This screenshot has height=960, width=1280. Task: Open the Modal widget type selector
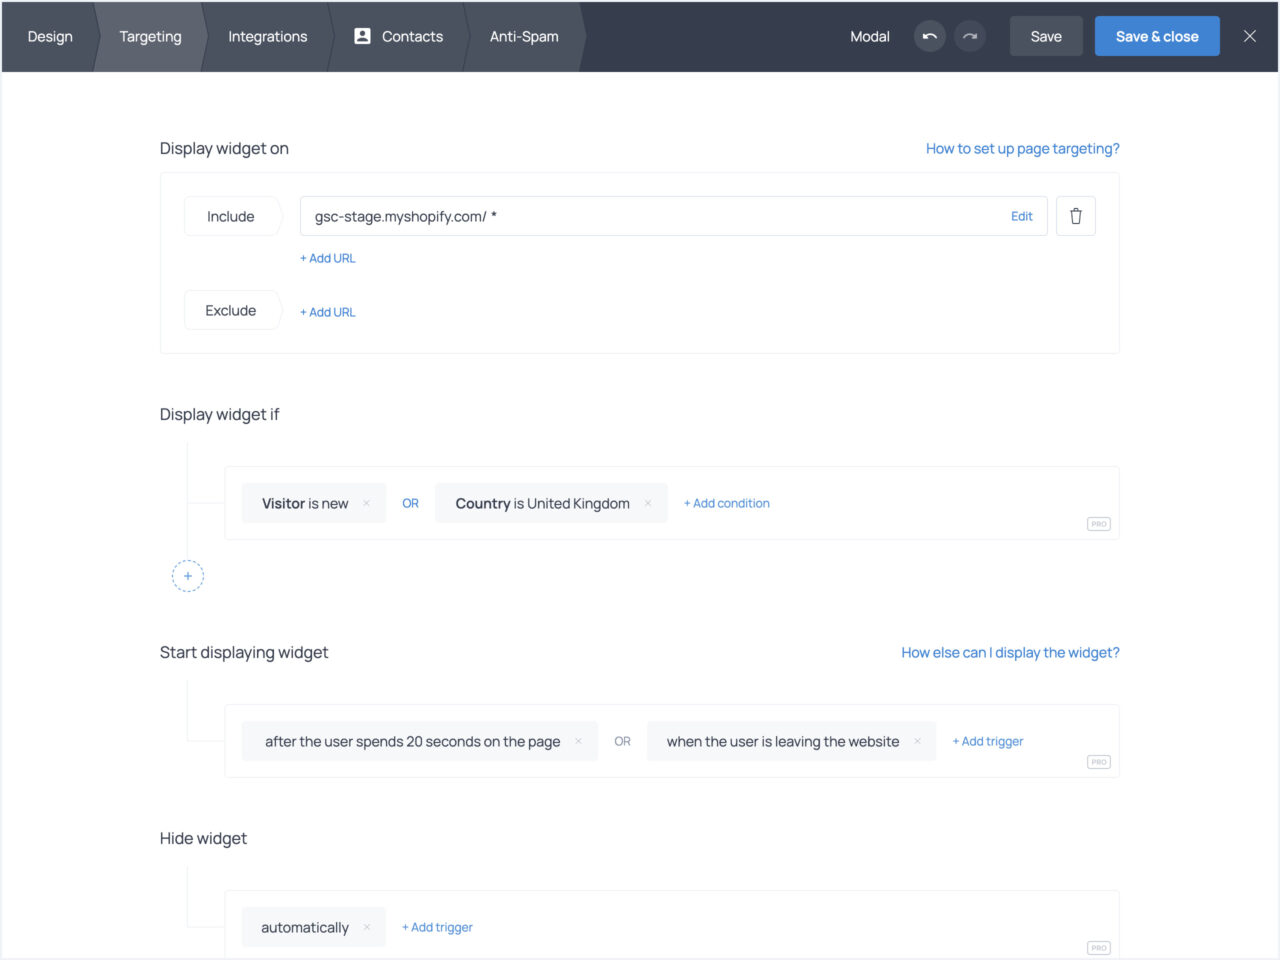pyautogui.click(x=869, y=37)
